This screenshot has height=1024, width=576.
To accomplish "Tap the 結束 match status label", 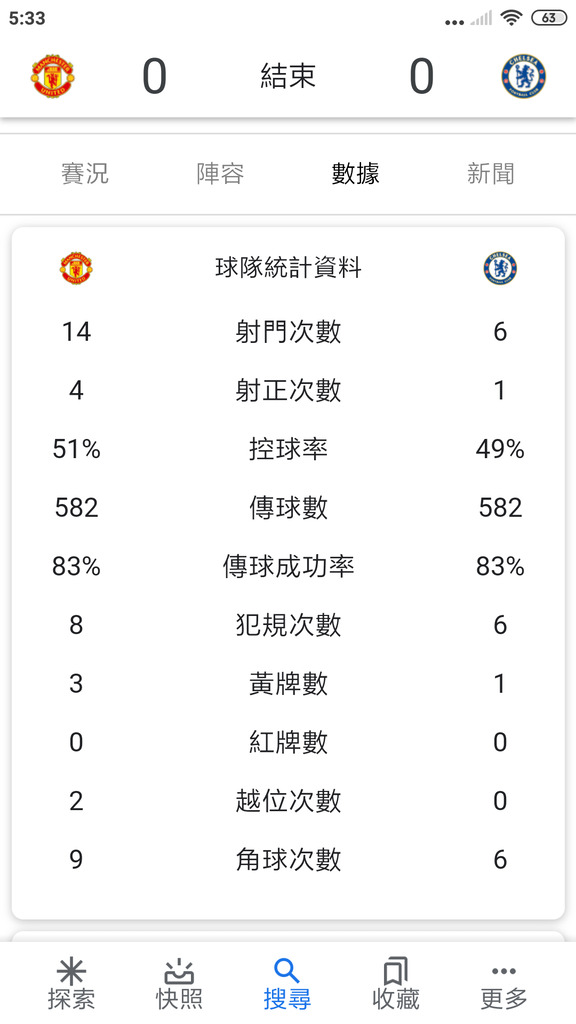I will (x=288, y=76).
